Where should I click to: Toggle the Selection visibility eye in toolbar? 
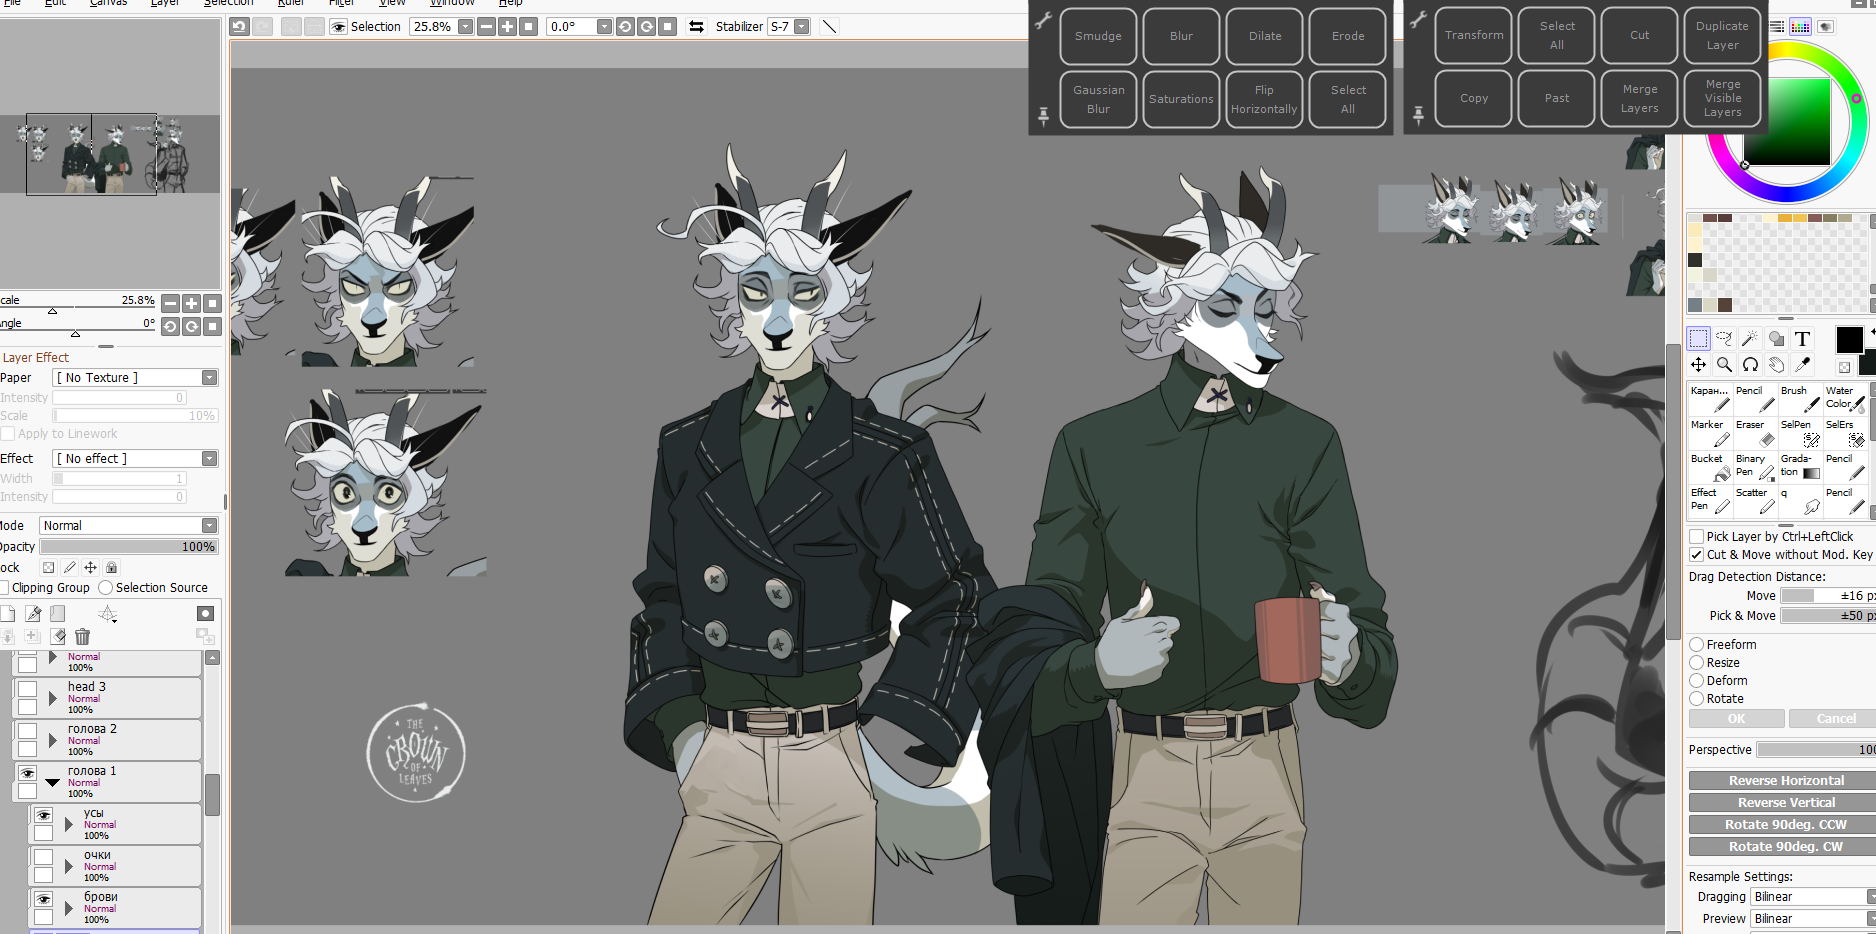point(339,27)
